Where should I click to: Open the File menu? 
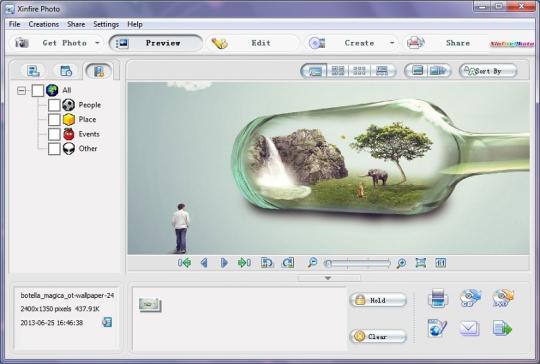[14, 24]
